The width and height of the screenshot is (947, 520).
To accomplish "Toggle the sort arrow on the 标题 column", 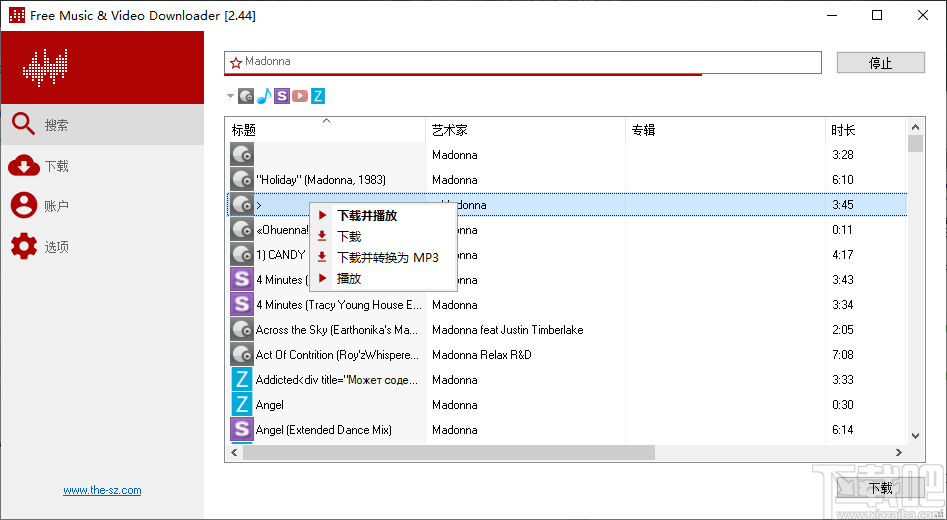I will pyautogui.click(x=326, y=121).
